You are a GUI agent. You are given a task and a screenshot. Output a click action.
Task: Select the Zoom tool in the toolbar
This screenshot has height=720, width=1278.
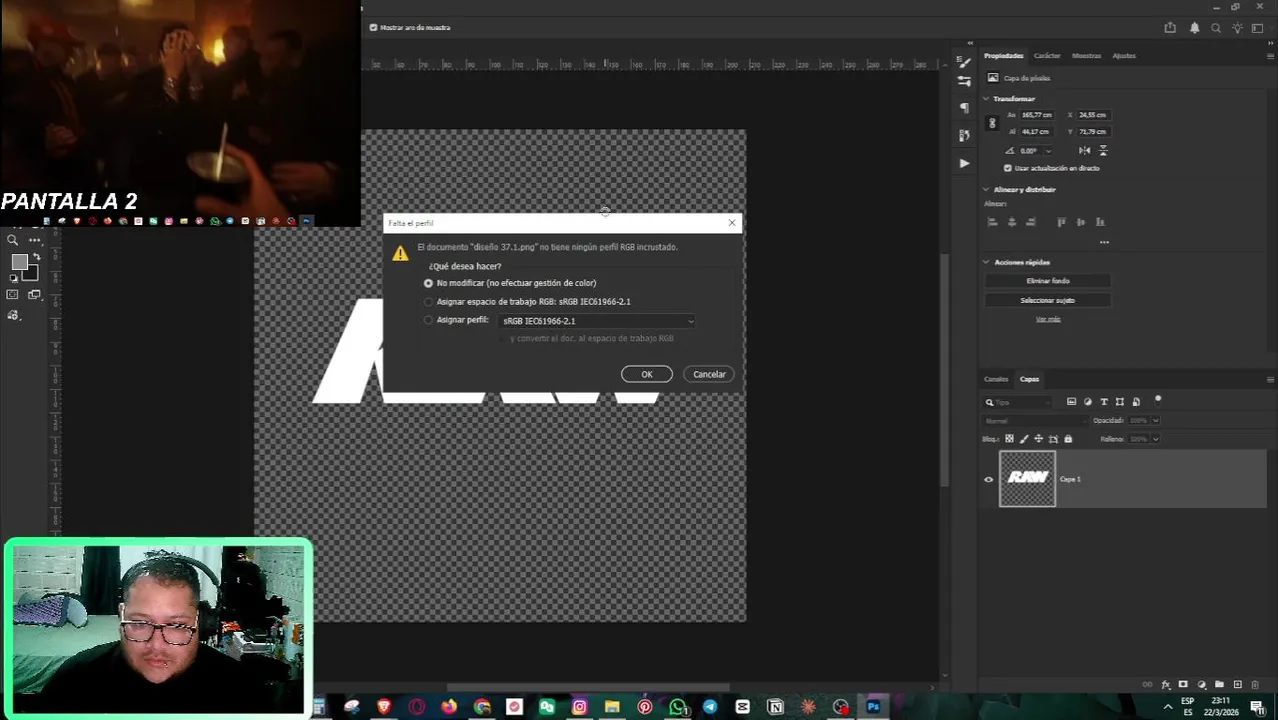pyautogui.click(x=13, y=240)
